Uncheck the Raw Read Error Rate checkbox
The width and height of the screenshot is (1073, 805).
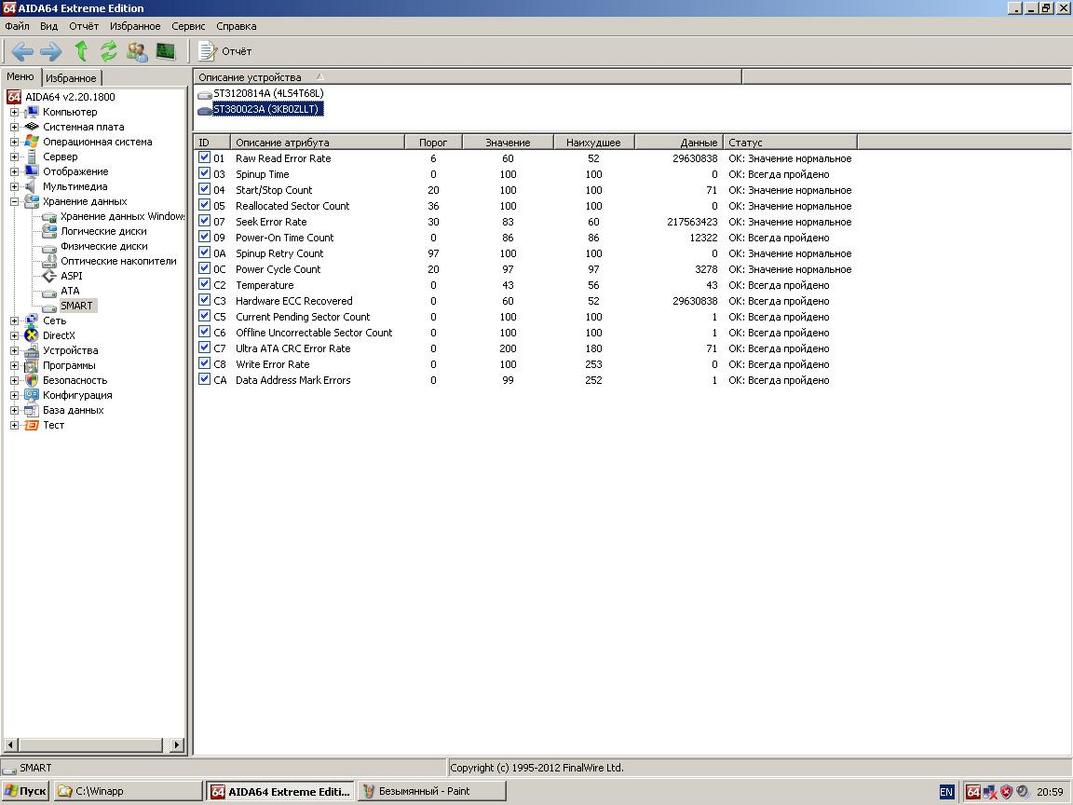coord(204,157)
